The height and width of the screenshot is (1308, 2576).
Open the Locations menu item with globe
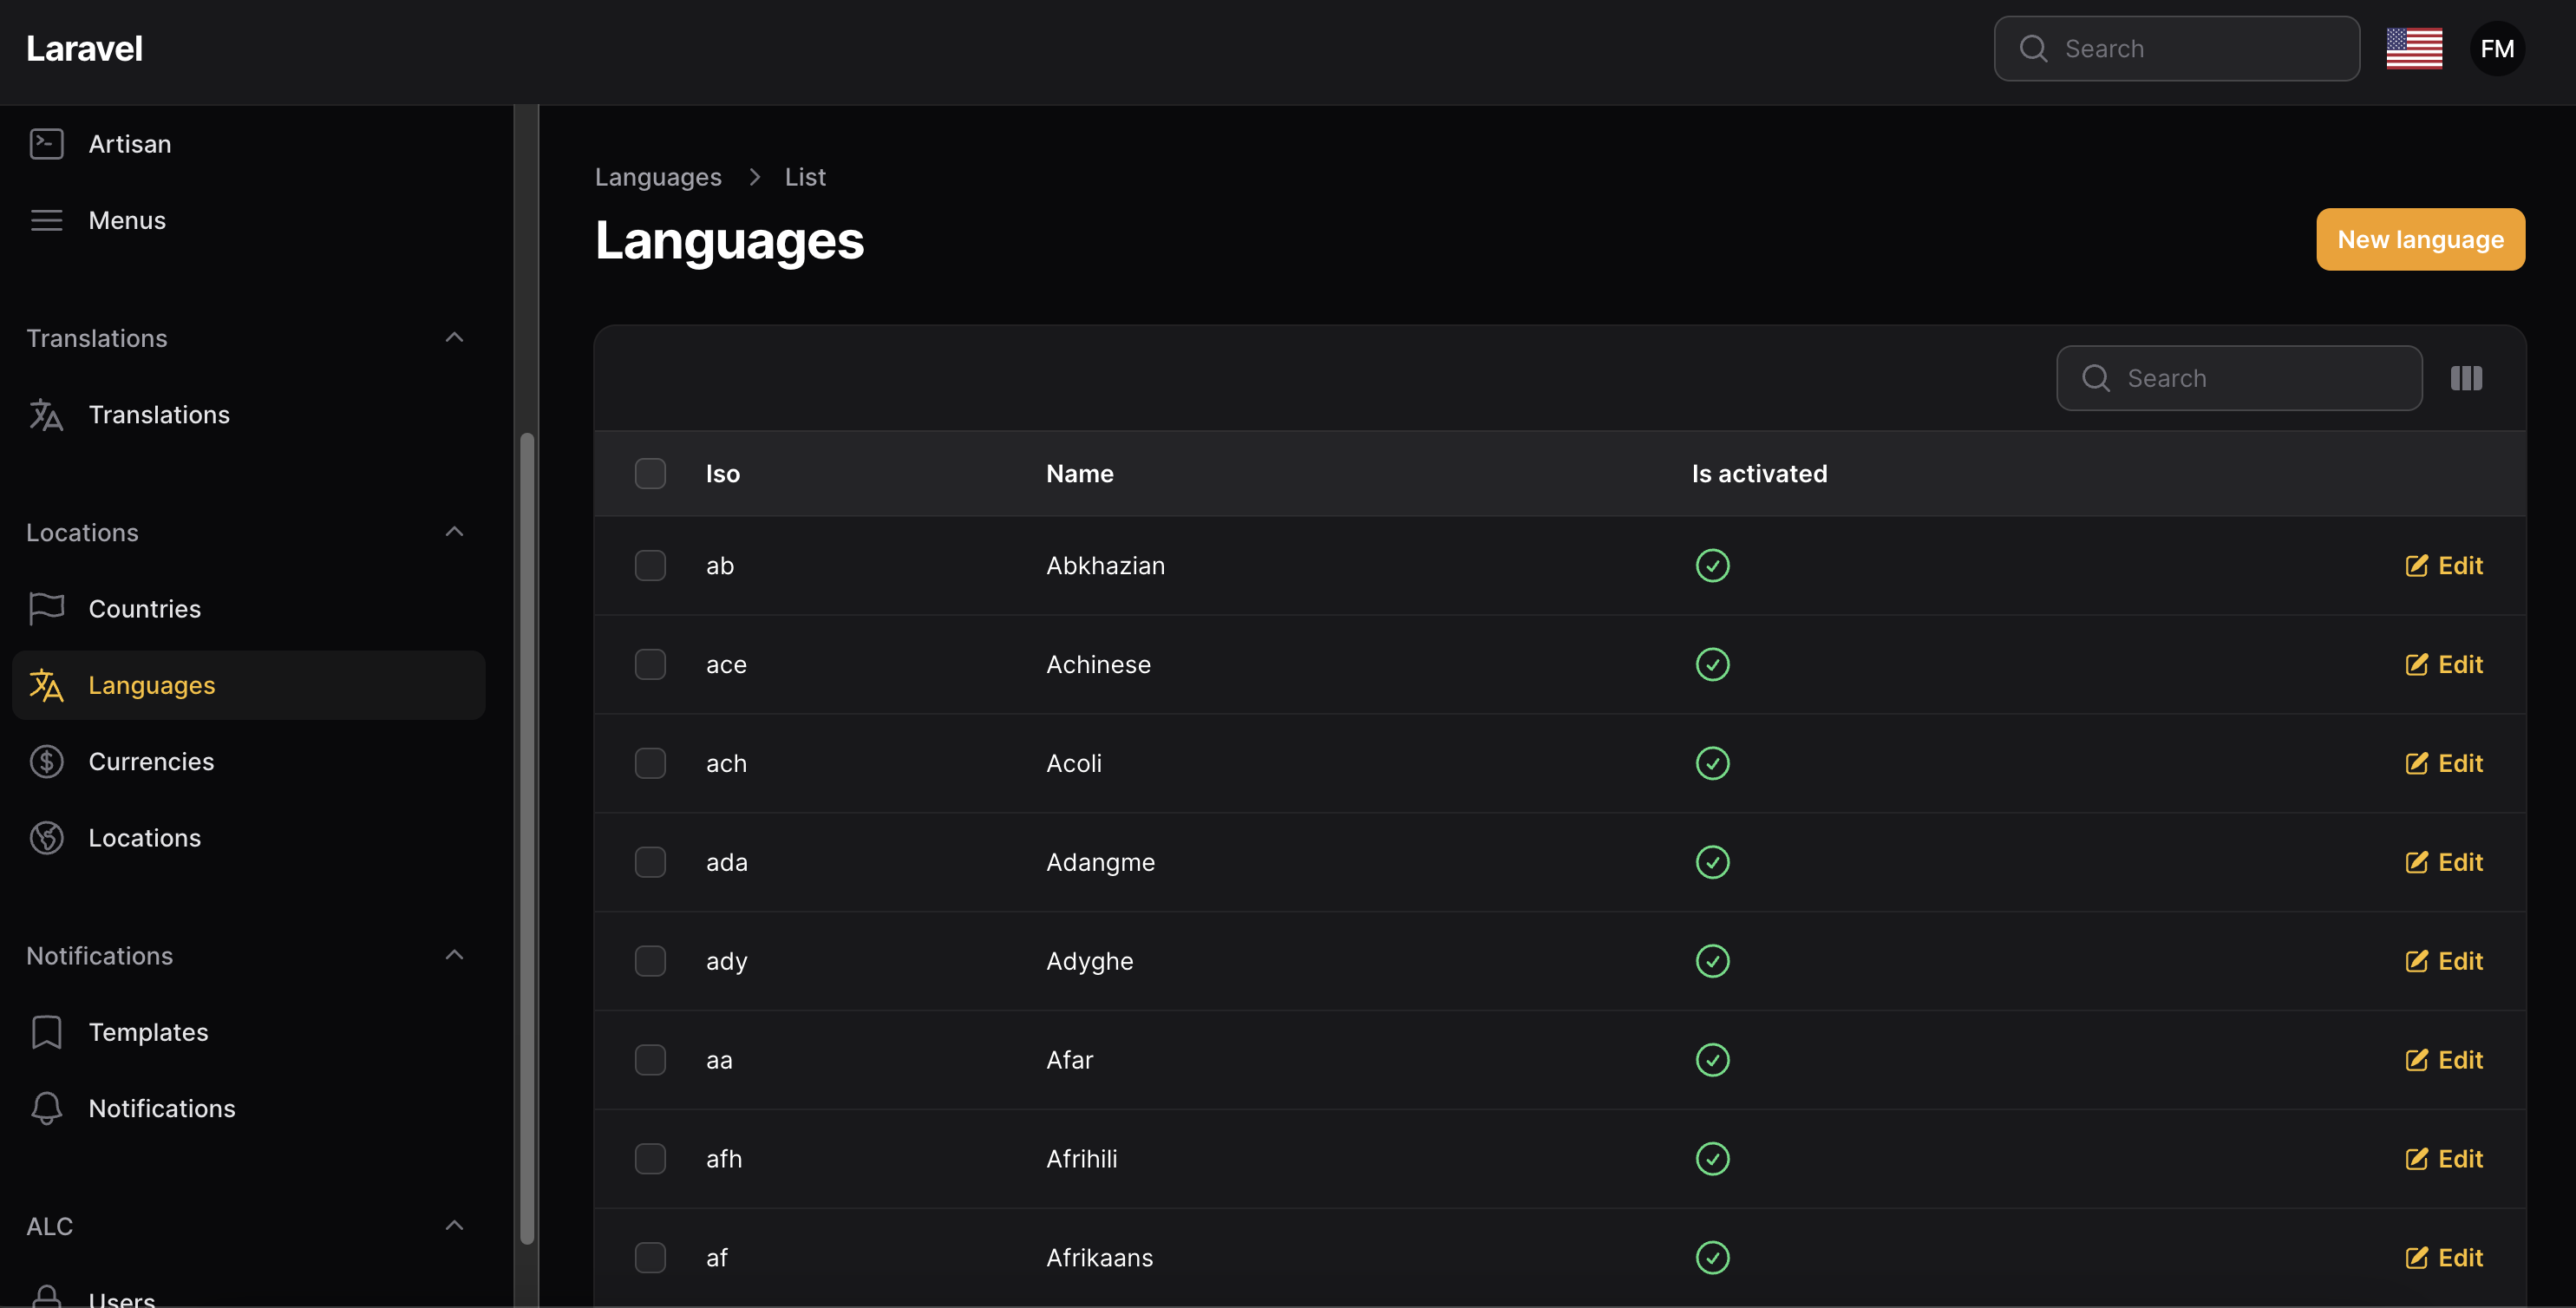coord(144,838)
